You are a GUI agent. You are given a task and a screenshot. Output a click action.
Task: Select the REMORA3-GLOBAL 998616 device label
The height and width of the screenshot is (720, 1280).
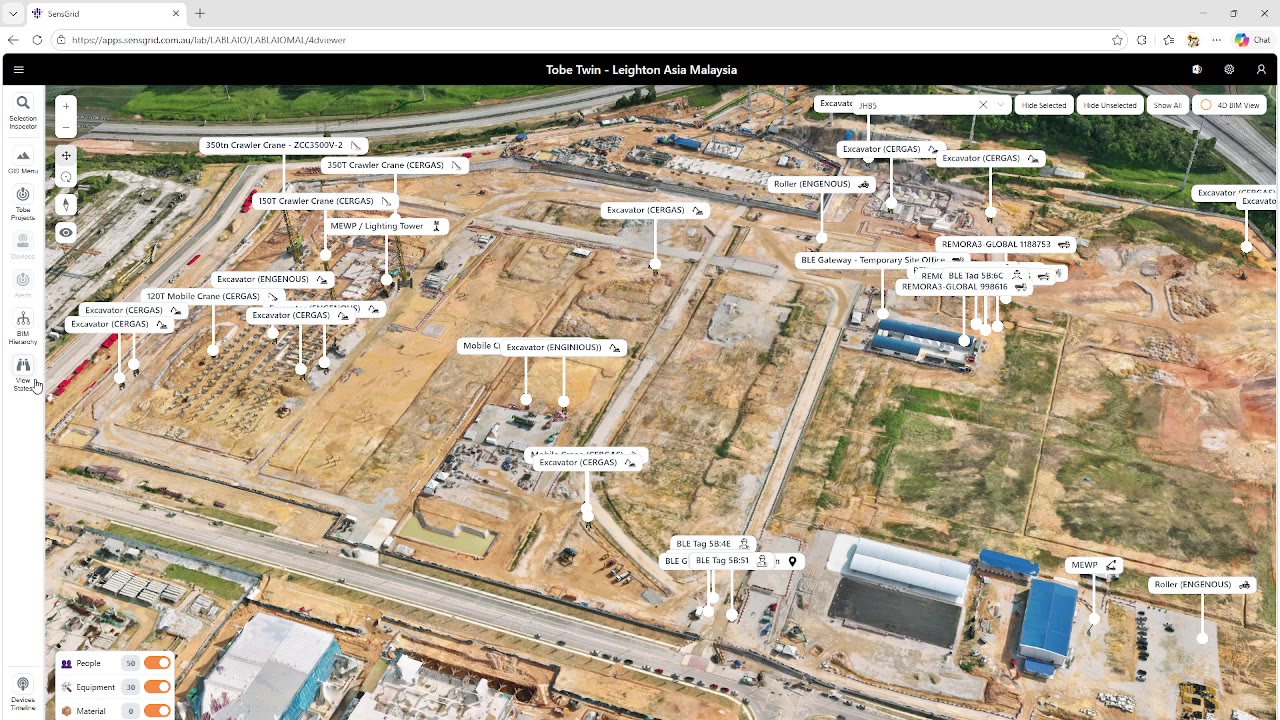[x=964, y=287]
